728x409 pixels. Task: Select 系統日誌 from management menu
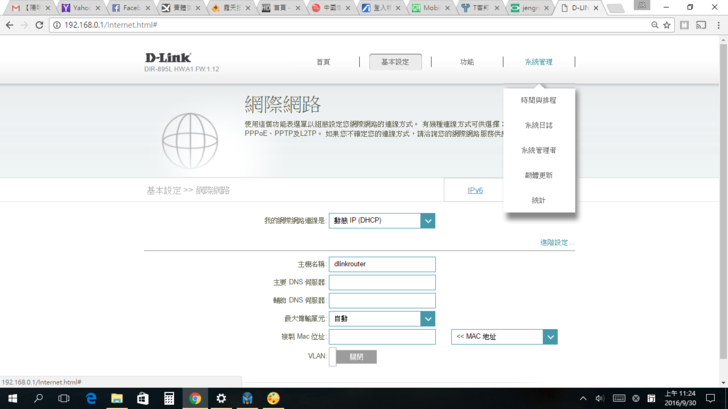[538, 126]
